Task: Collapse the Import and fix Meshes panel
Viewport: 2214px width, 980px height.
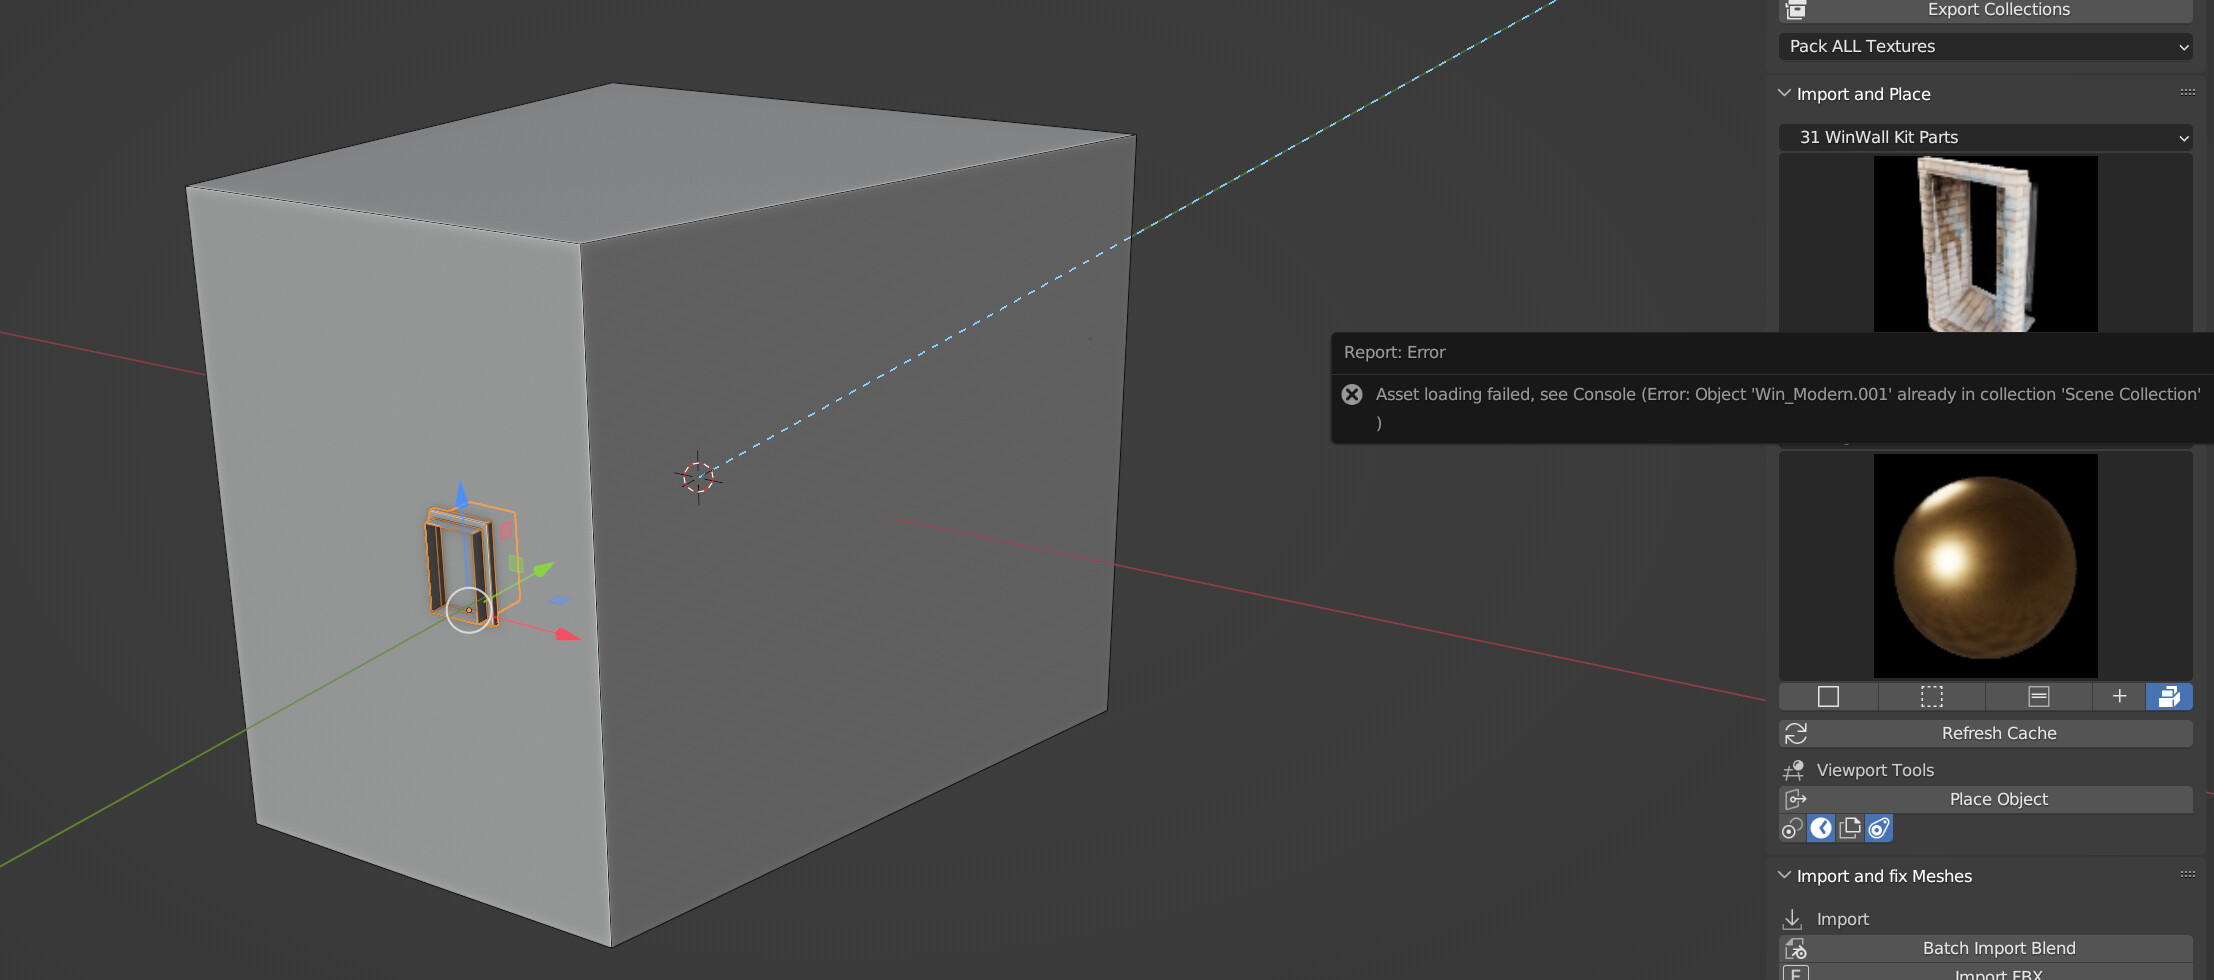Action: [x=1784, y=875]
